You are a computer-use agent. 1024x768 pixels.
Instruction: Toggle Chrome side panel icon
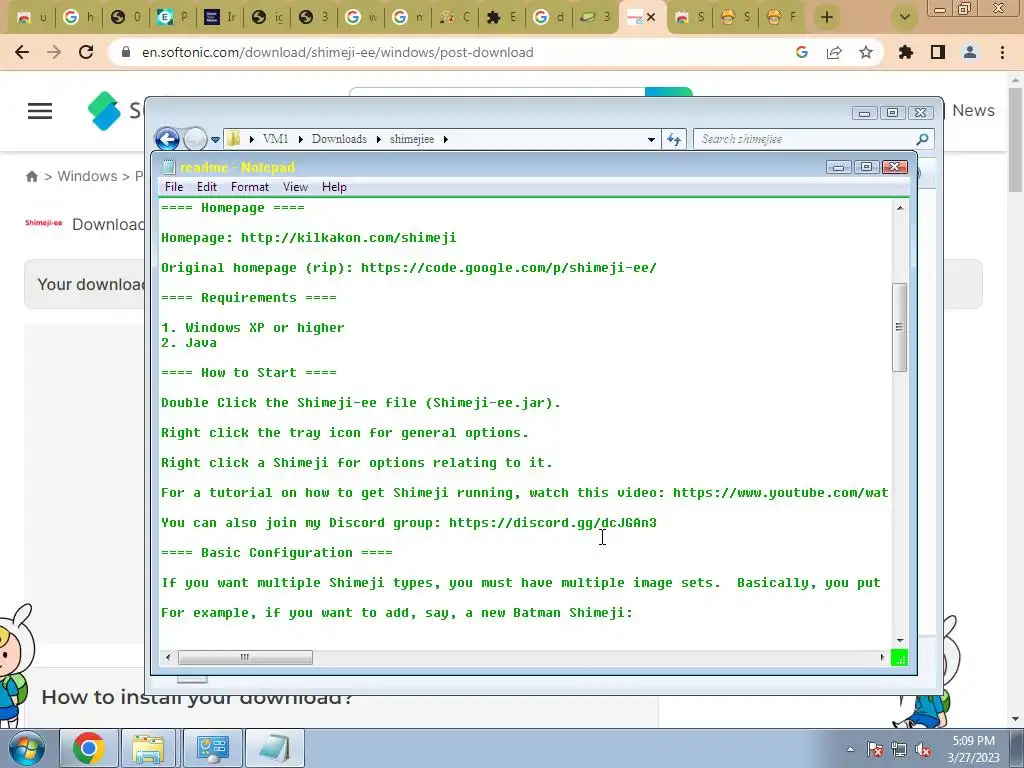click(938, 52)
